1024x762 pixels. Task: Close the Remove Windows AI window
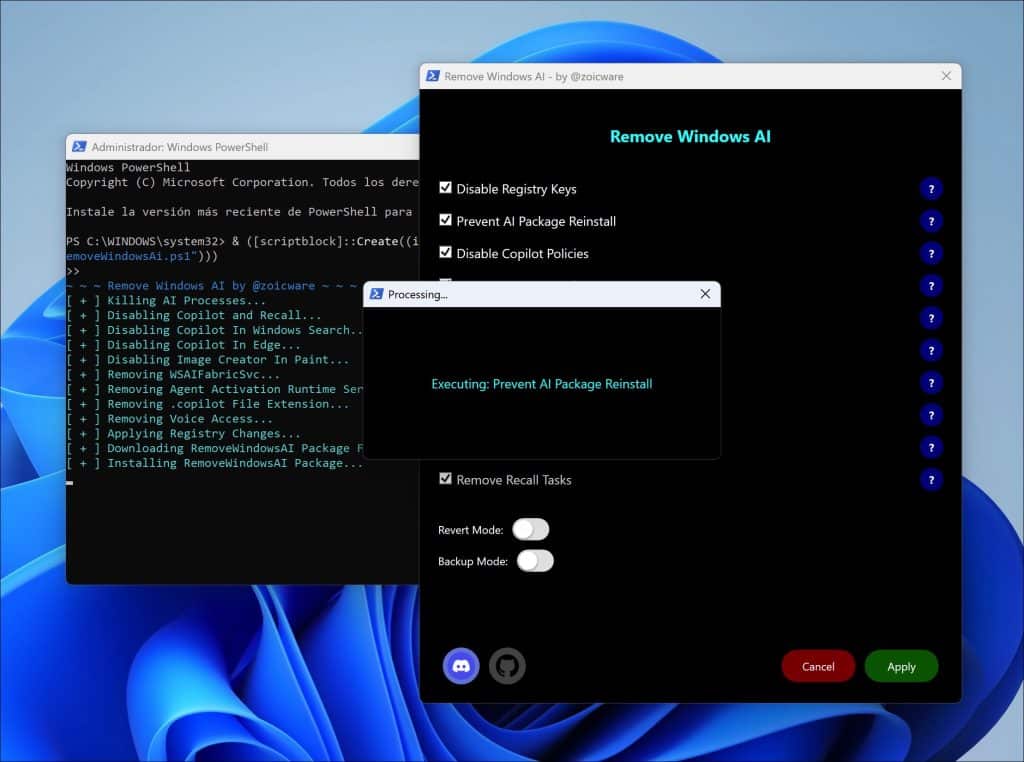pos(946,76)
